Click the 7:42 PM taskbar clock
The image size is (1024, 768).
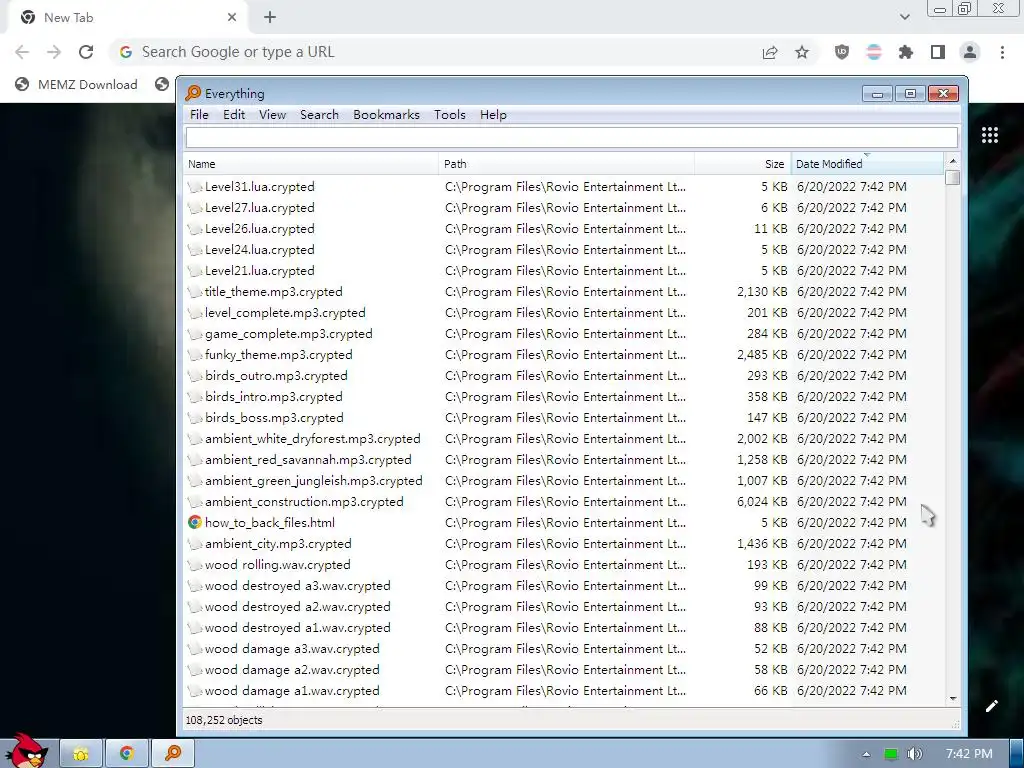[969, 754]
